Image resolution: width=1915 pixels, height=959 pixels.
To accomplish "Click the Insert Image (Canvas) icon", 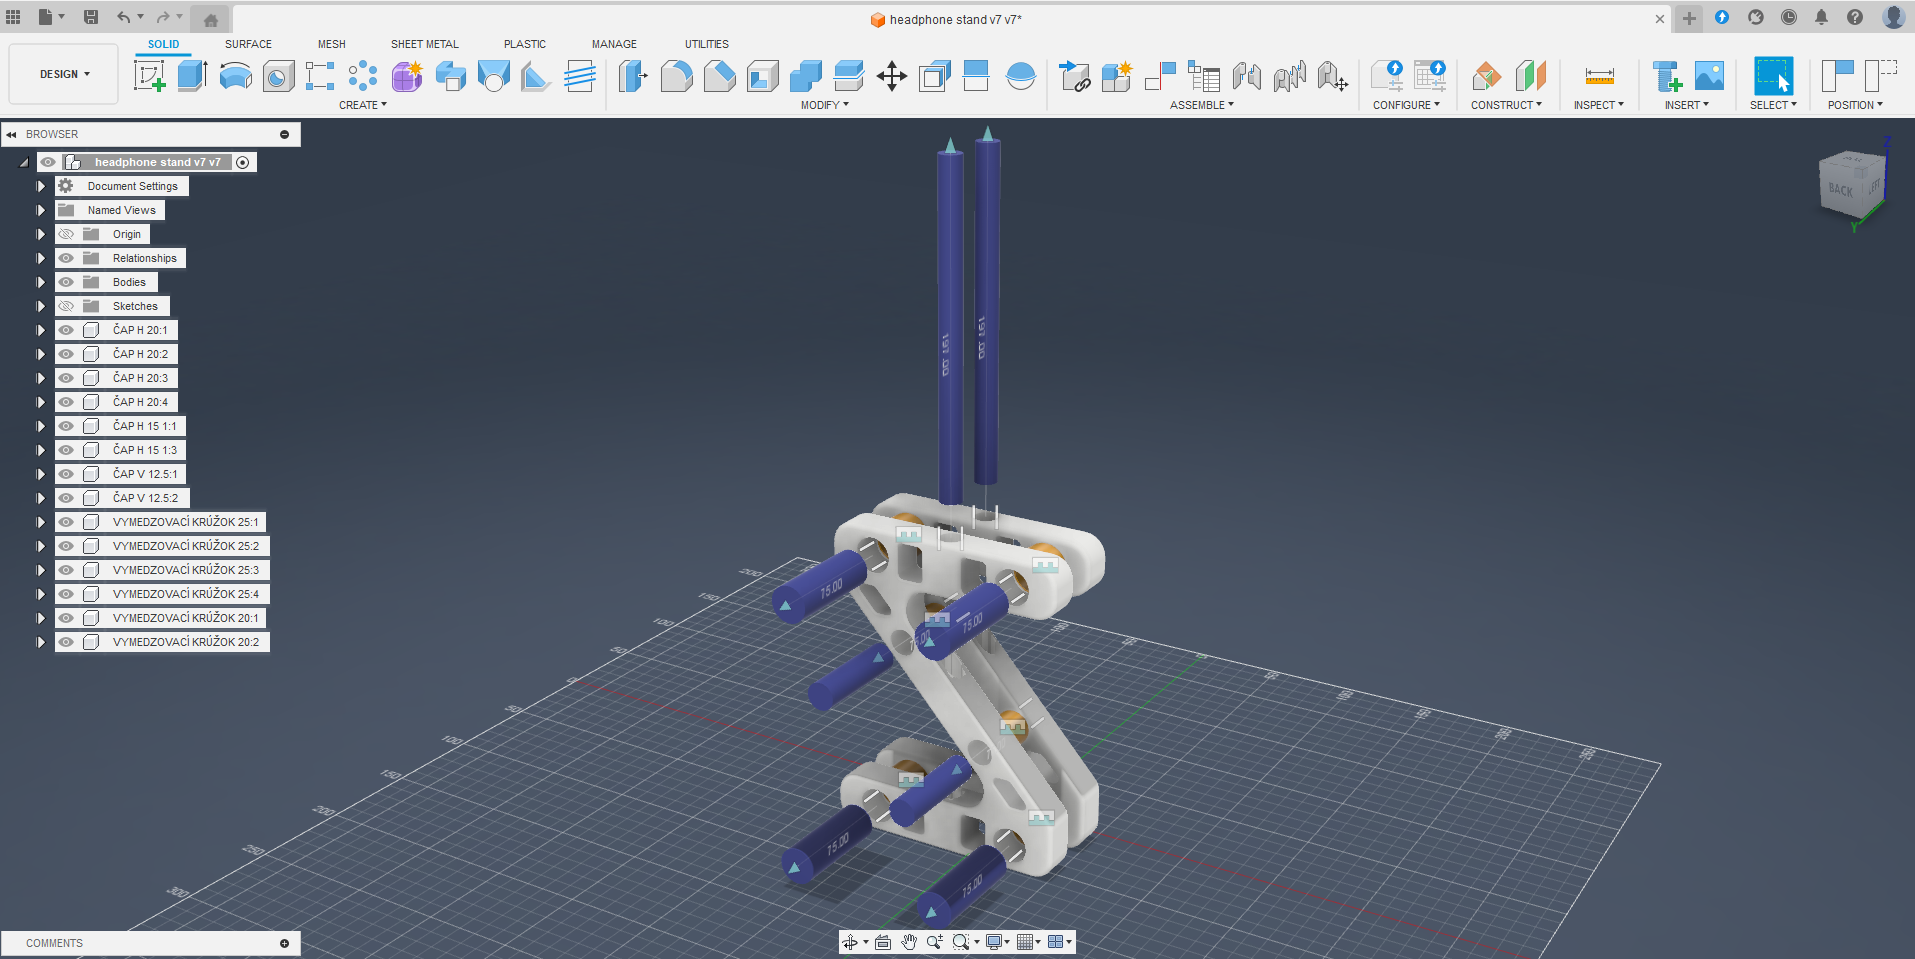I will point(1709,76).
